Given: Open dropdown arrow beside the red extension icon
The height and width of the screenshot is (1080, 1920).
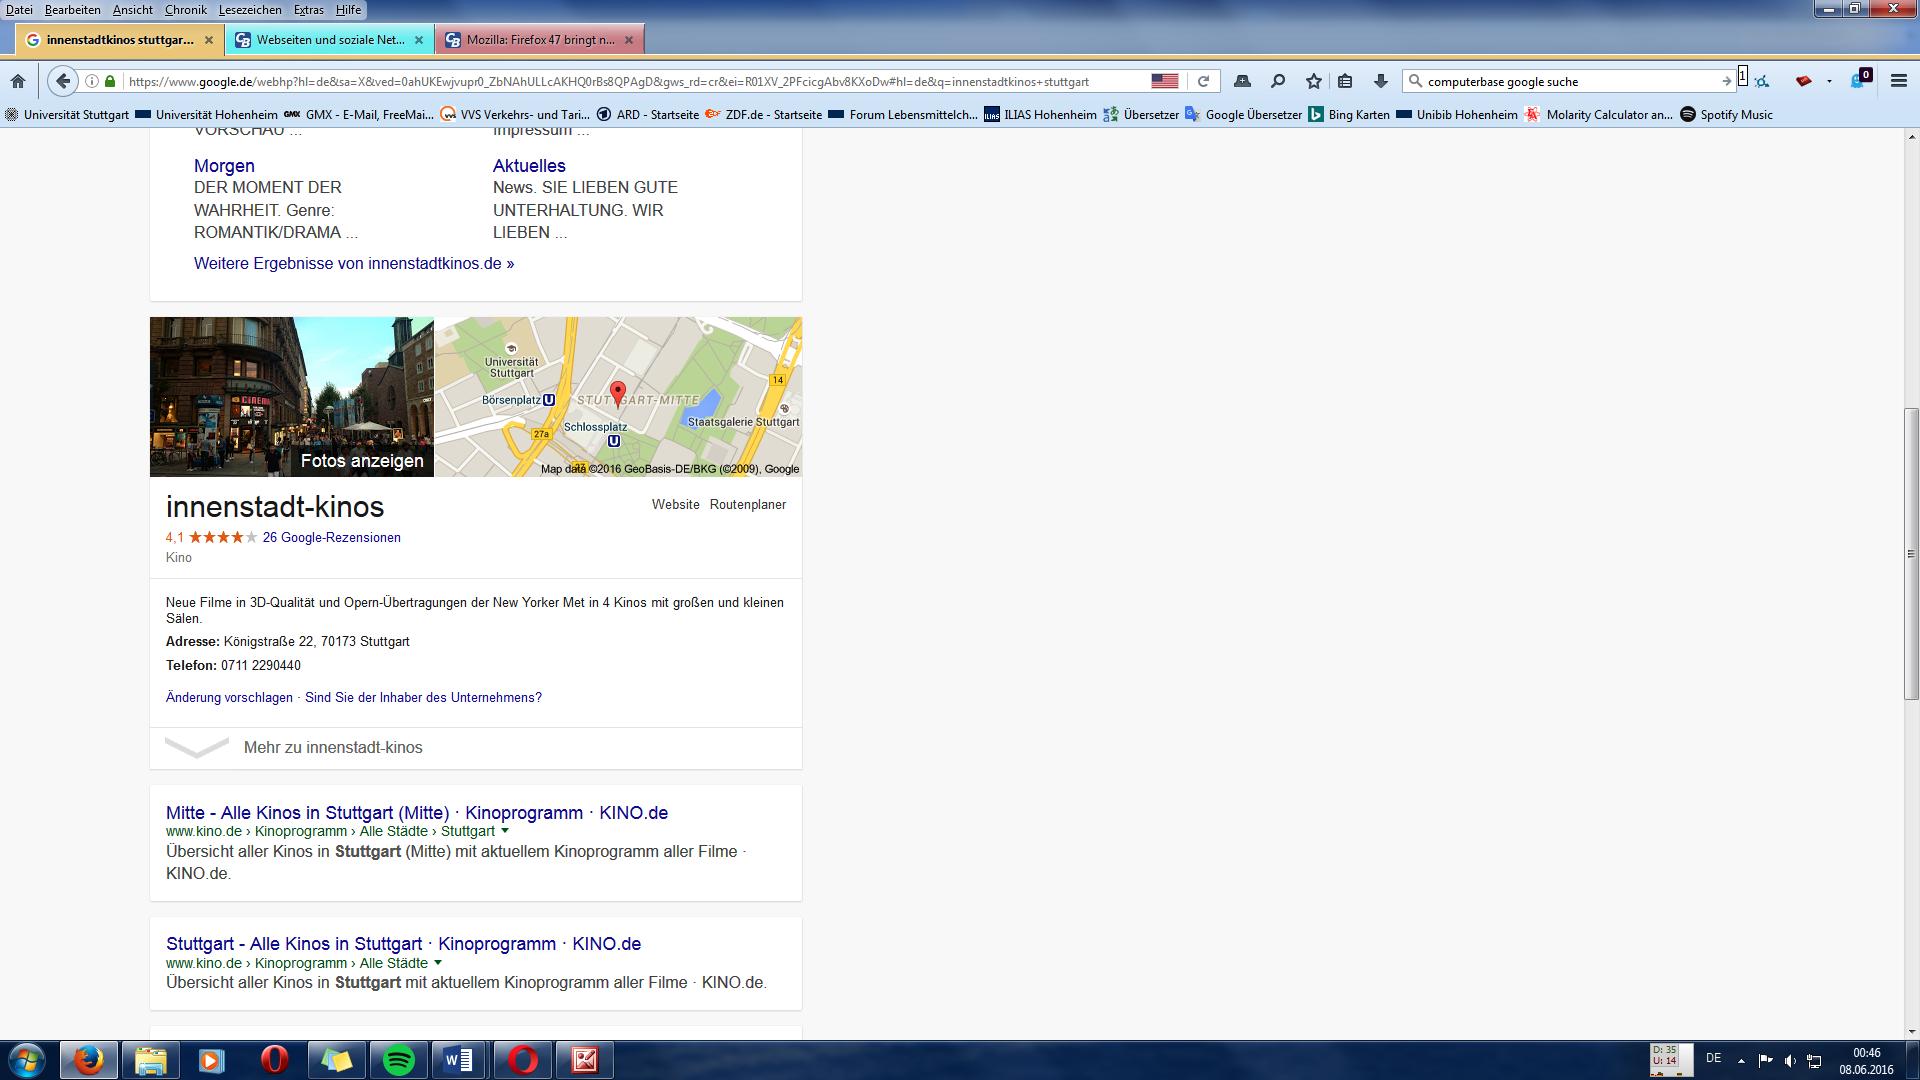Looking at the screenshot, I should (x=1829, y=81).
